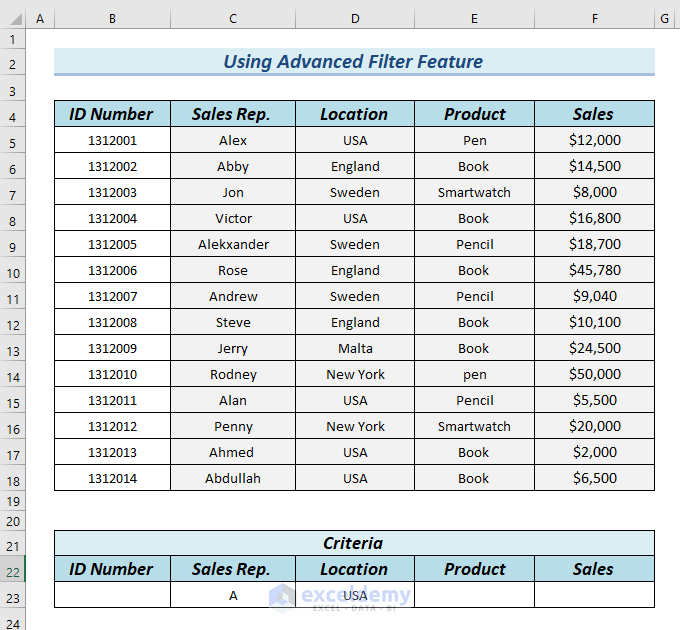Click the 'Using Advanced Filter Feature' title cell
Screen dimensions: 680x630
[353, 62]
